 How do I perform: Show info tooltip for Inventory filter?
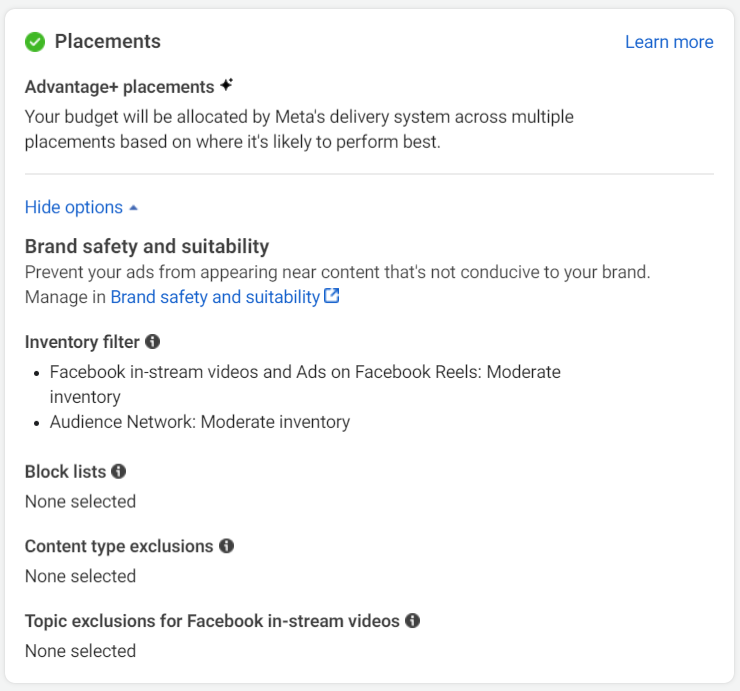pos(152,341)
